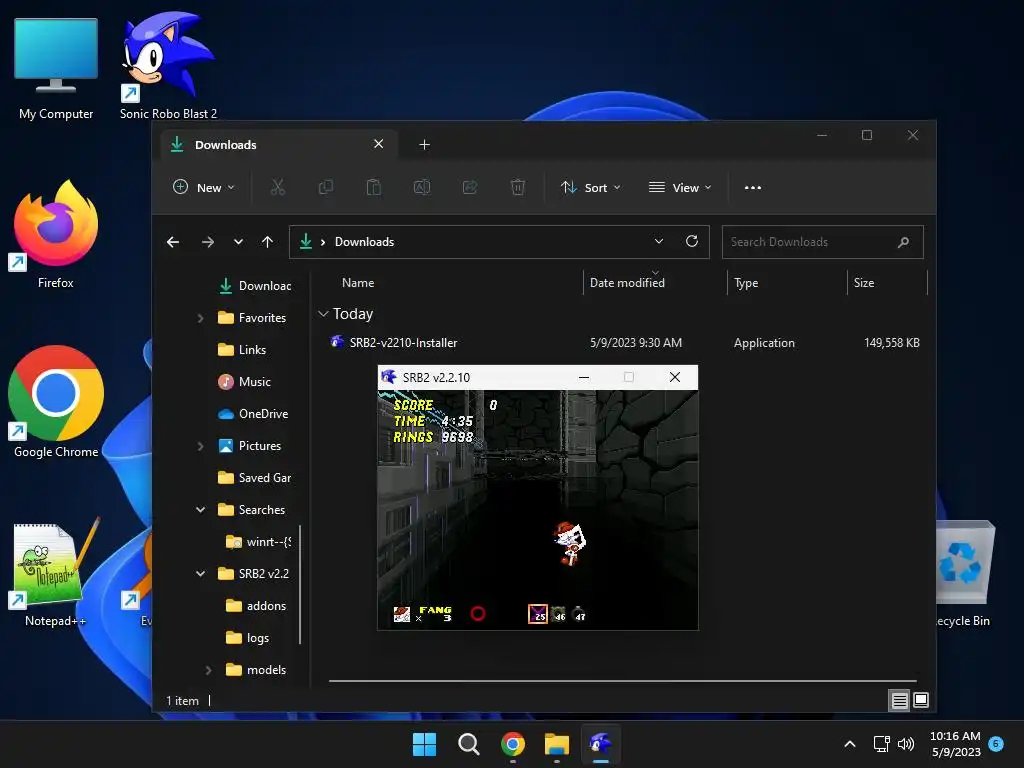Open File Explorer from the taskbar

[557, 744]
